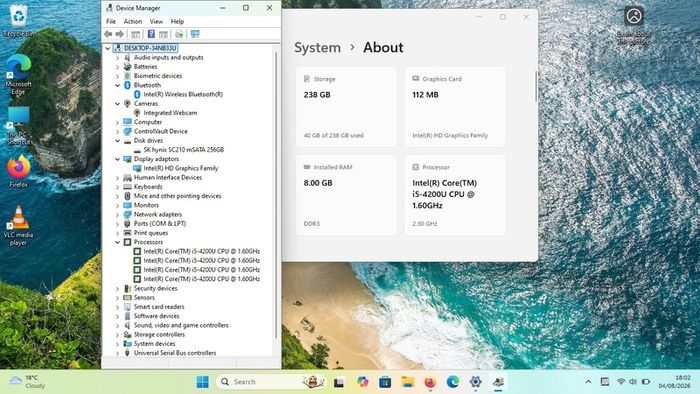This screenshot has height=394, width=700.
Task: Show hidden icons in the system tray
Action: pos(588,382)
